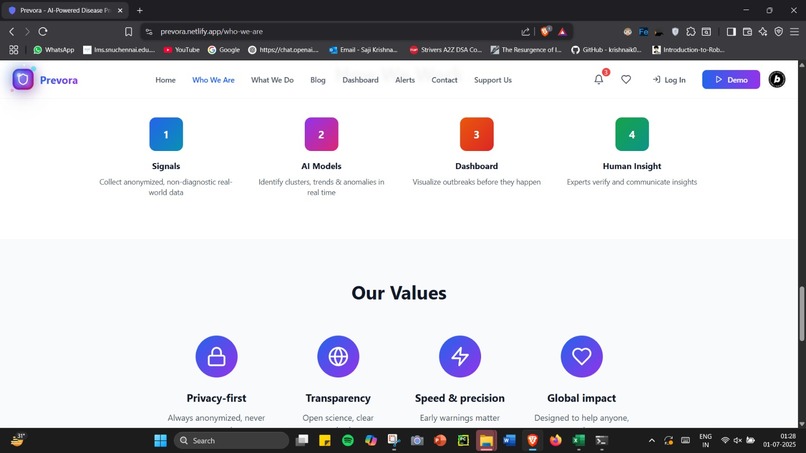
Task: Open the GitHub bookmark
Action: tap(607, 50)
